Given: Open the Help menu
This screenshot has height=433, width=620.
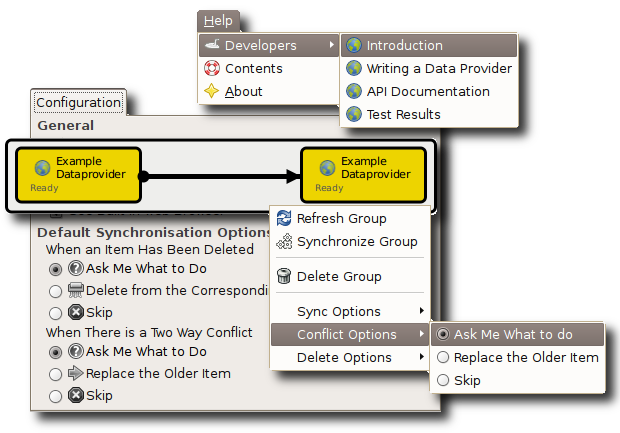Looking at the screenshot, I should click(x=218, y=21).
